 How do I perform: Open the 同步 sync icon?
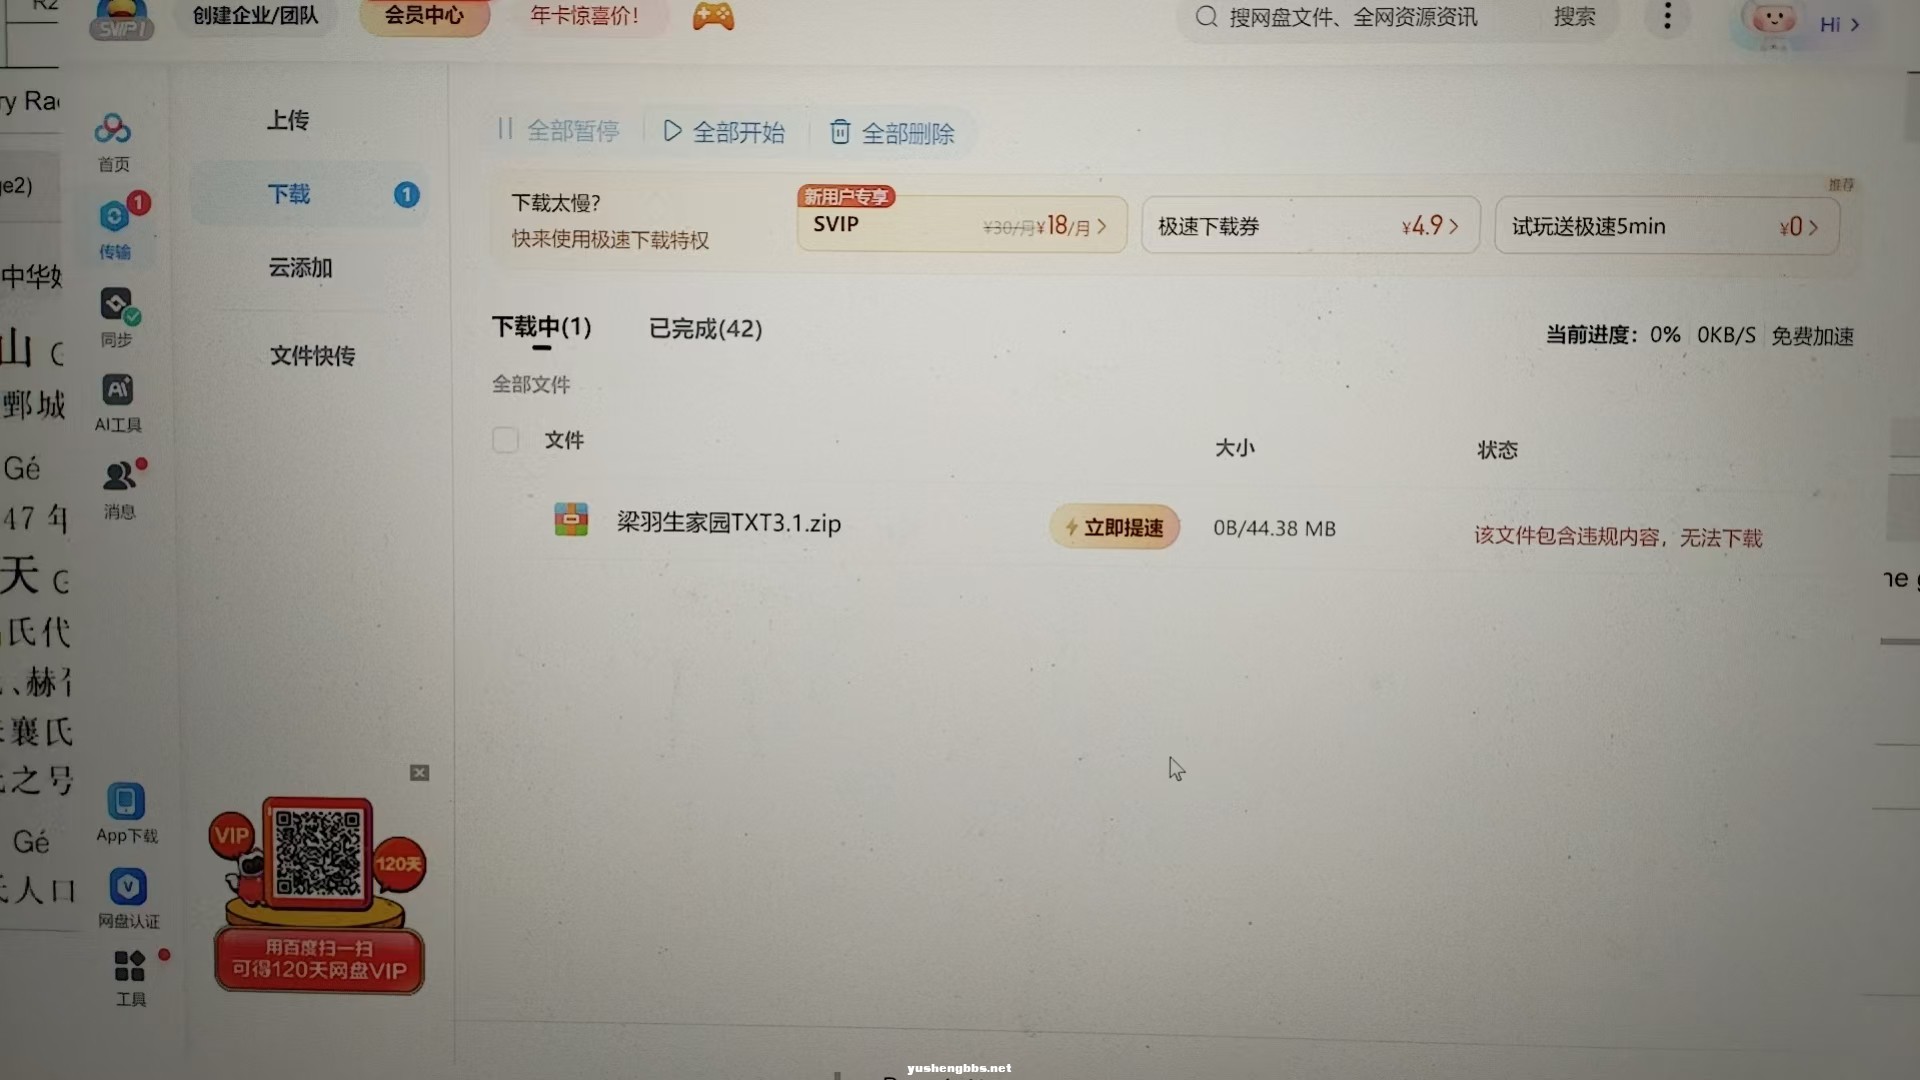(x=116, y=303)
